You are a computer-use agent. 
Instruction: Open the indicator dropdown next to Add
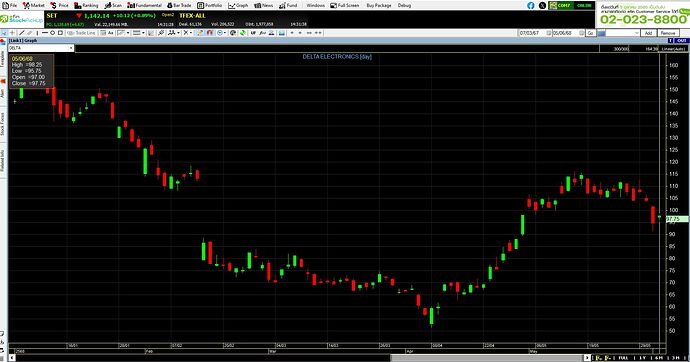pos(637,33)
